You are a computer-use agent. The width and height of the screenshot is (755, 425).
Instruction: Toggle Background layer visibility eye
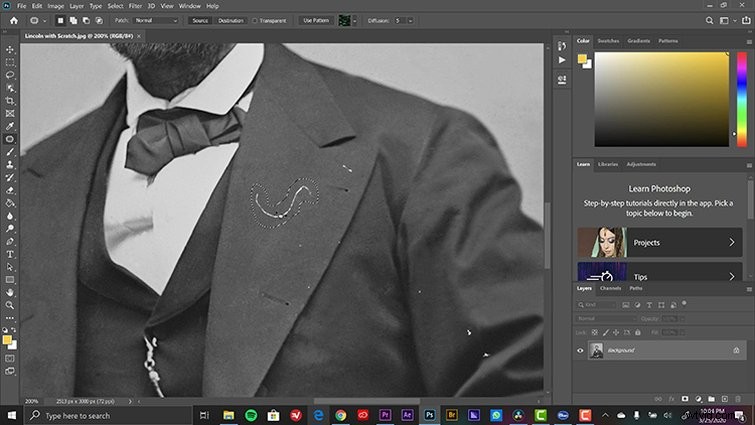pyautogui.click(x=580, y=350)
